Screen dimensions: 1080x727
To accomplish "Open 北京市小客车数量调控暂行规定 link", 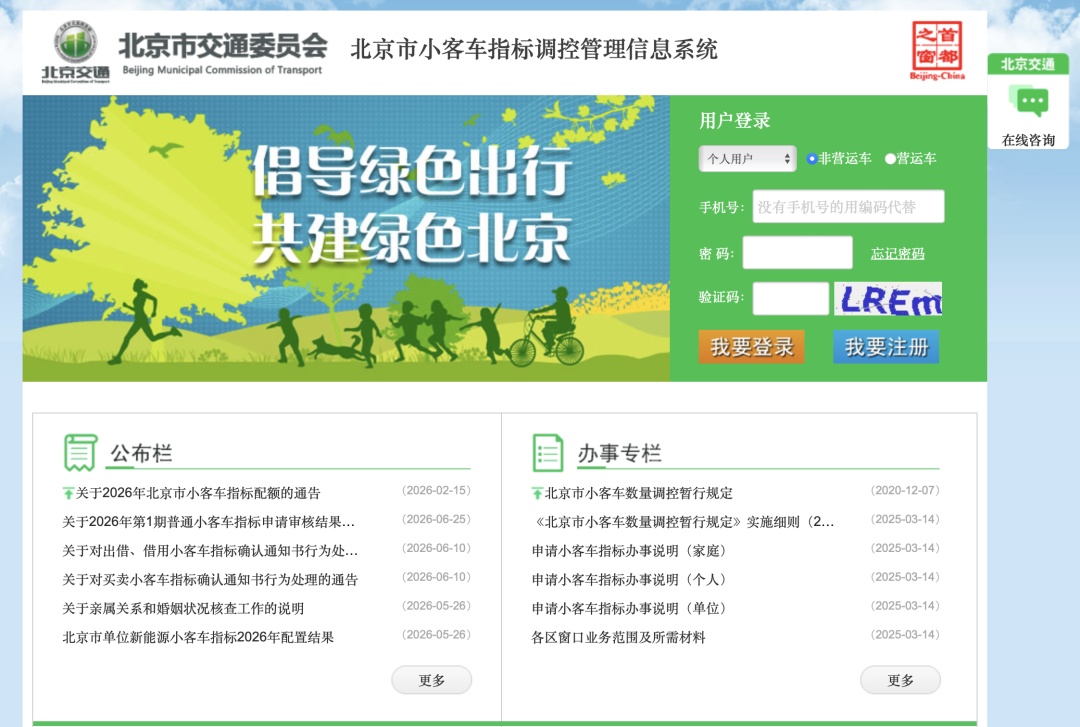I will 638,493.
